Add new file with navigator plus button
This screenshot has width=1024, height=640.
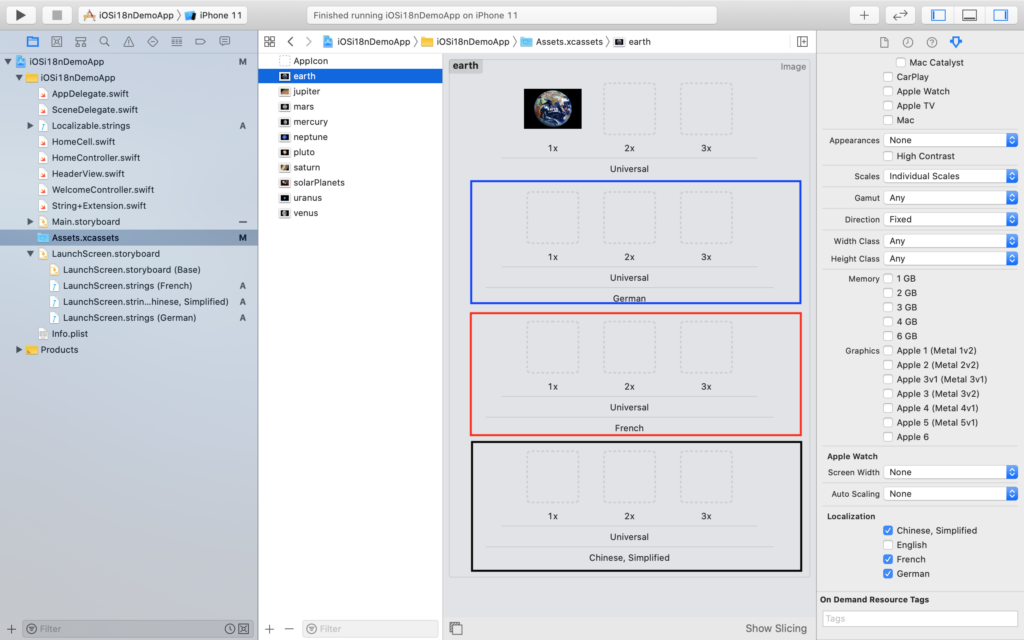coord(11,629)
